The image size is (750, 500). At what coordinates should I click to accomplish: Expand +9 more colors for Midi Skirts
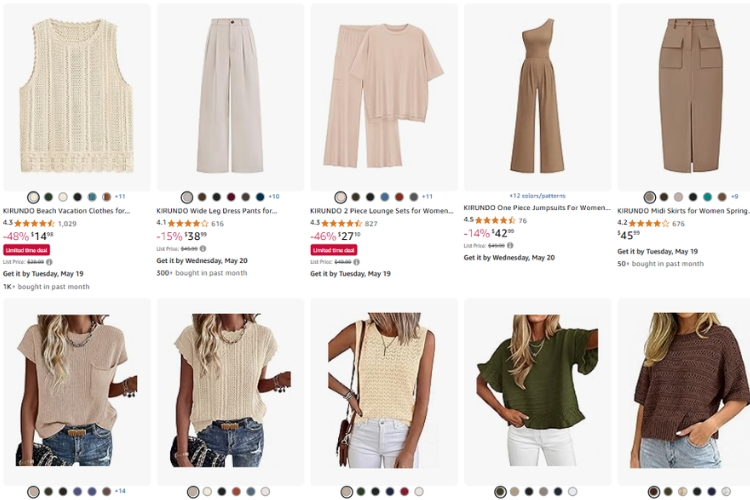(735, 197)
